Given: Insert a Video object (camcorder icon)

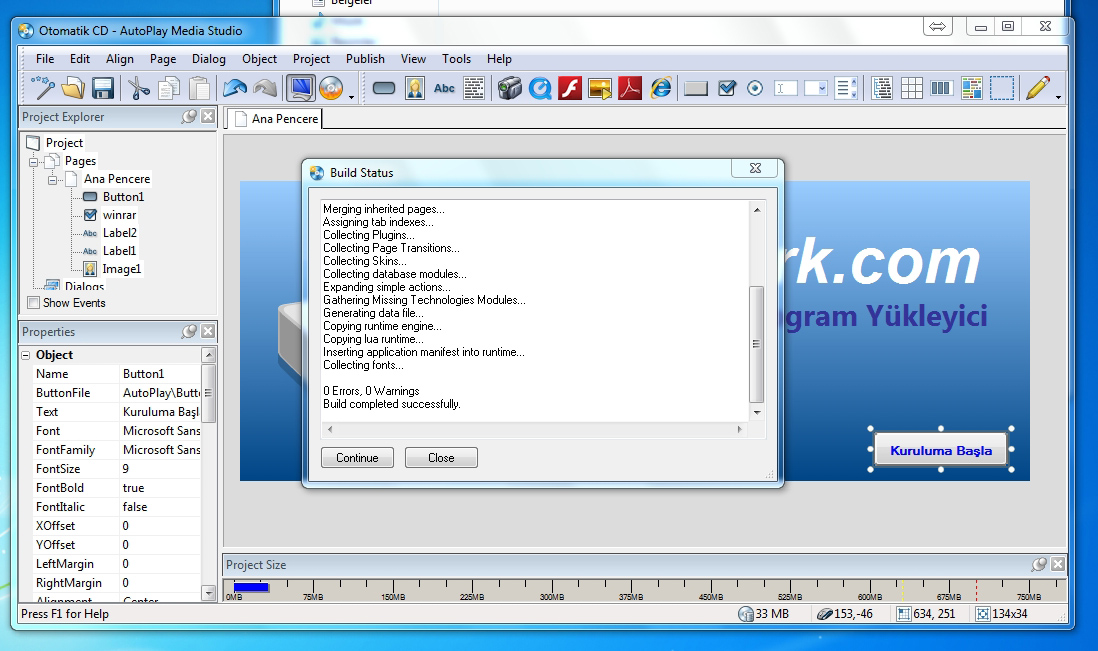Looking at the screenshot, I should pos(510,88).
